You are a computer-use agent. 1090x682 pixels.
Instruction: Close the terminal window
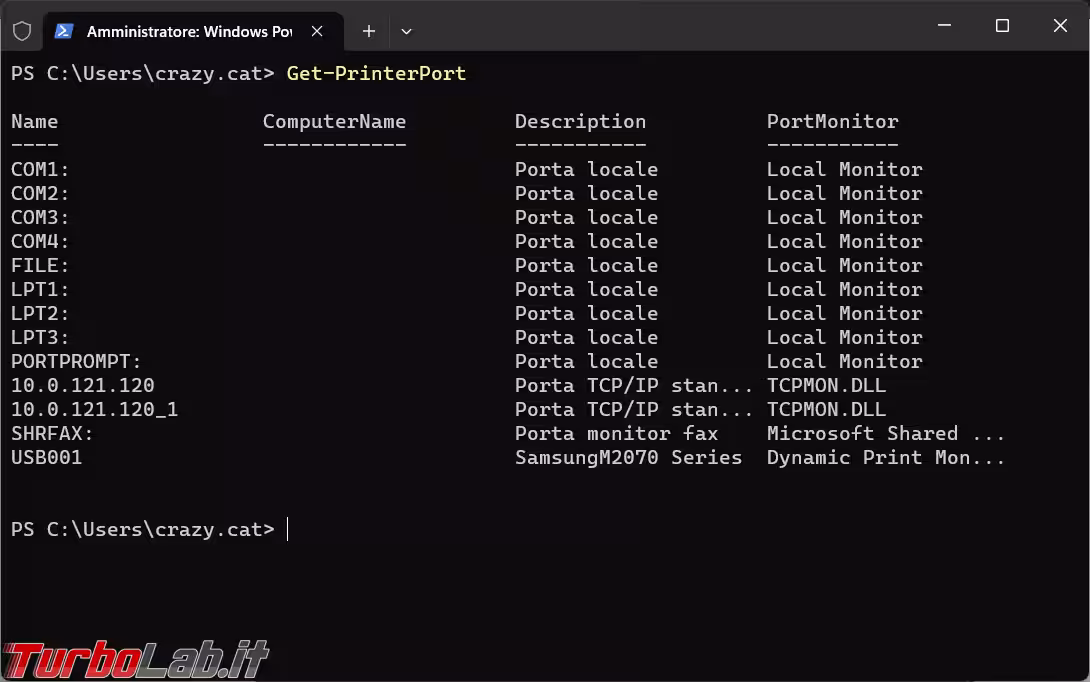1060,26
